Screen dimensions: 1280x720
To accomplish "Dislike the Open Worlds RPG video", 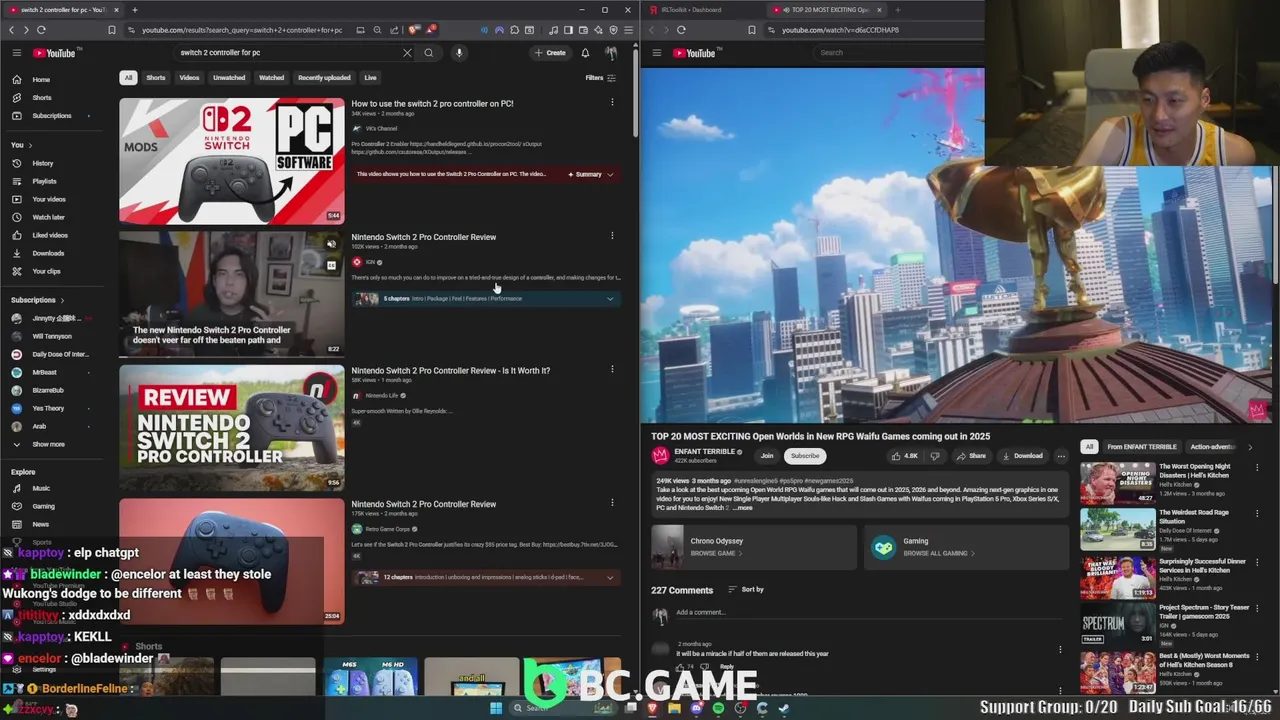I will click(x=935, y=456).
